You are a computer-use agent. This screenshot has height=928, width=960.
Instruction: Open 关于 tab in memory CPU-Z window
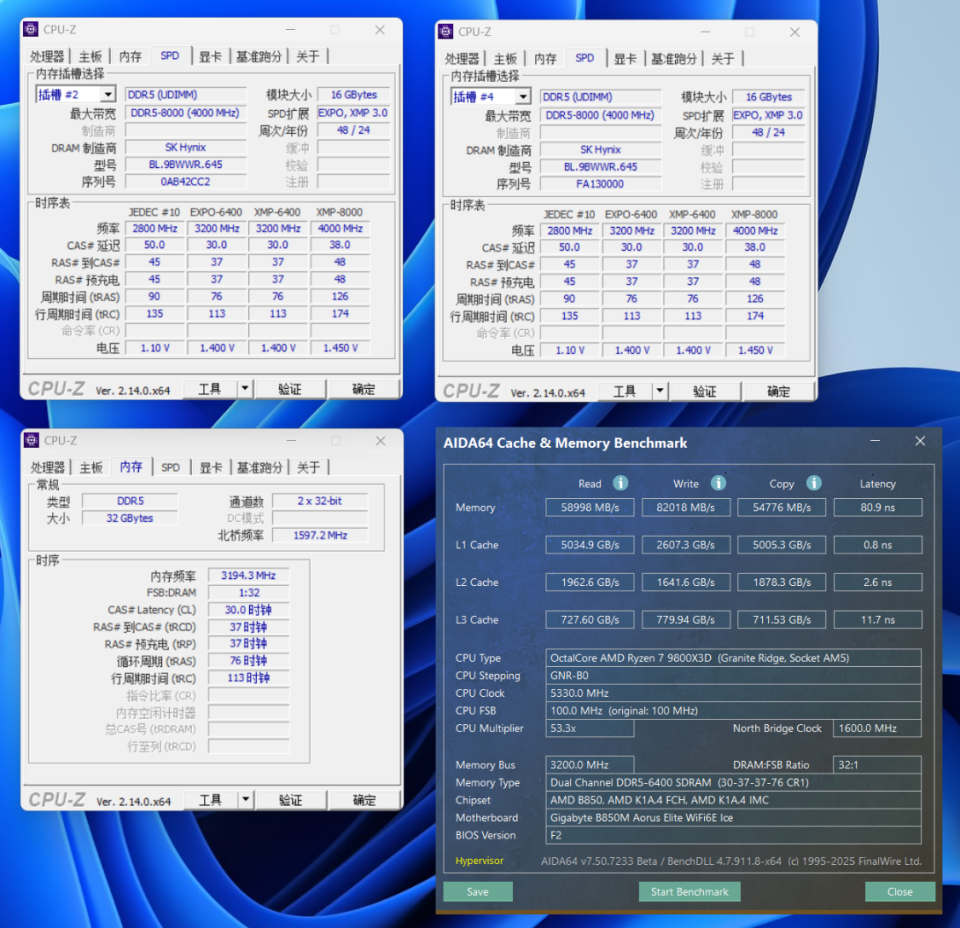[x=309, y=467]
